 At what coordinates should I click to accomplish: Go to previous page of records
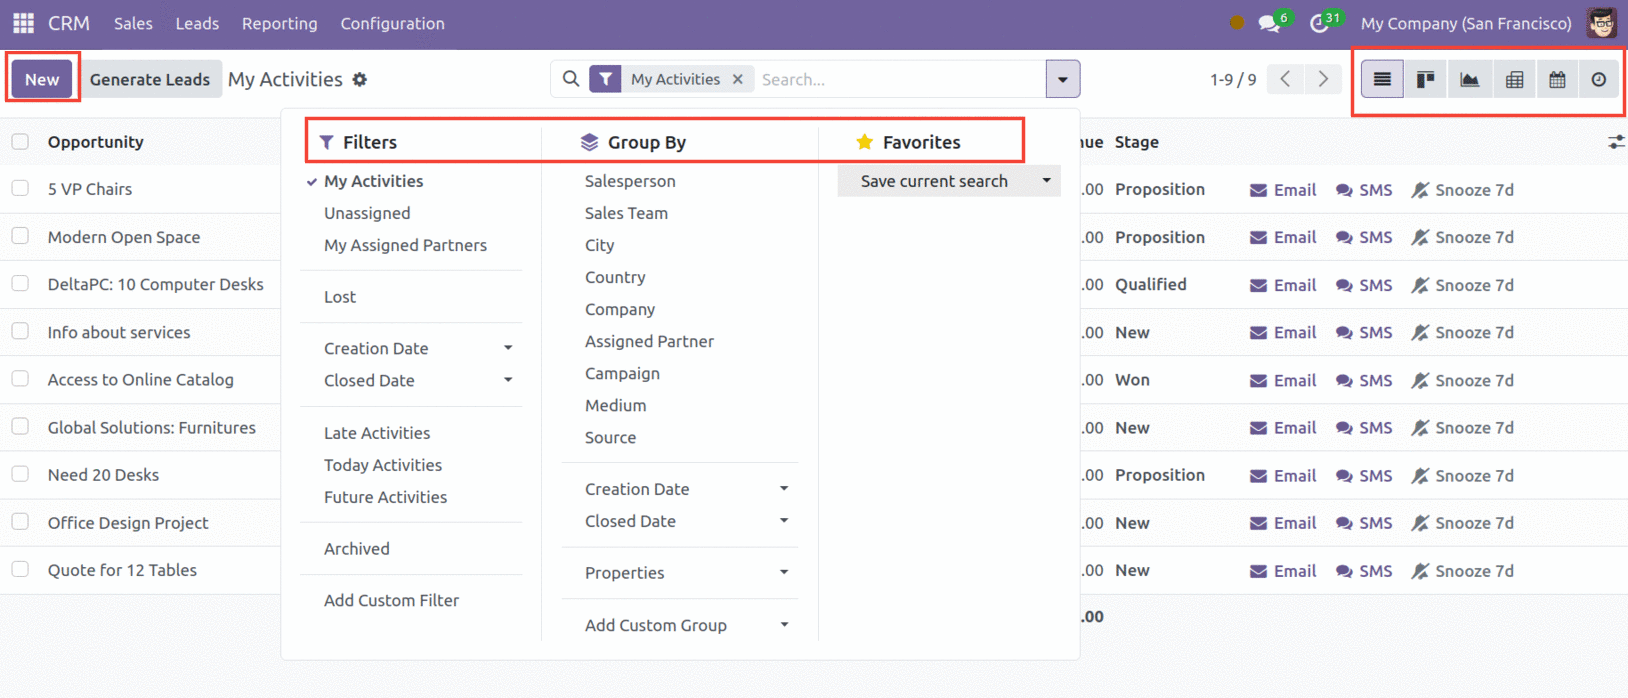point(1286,79)
